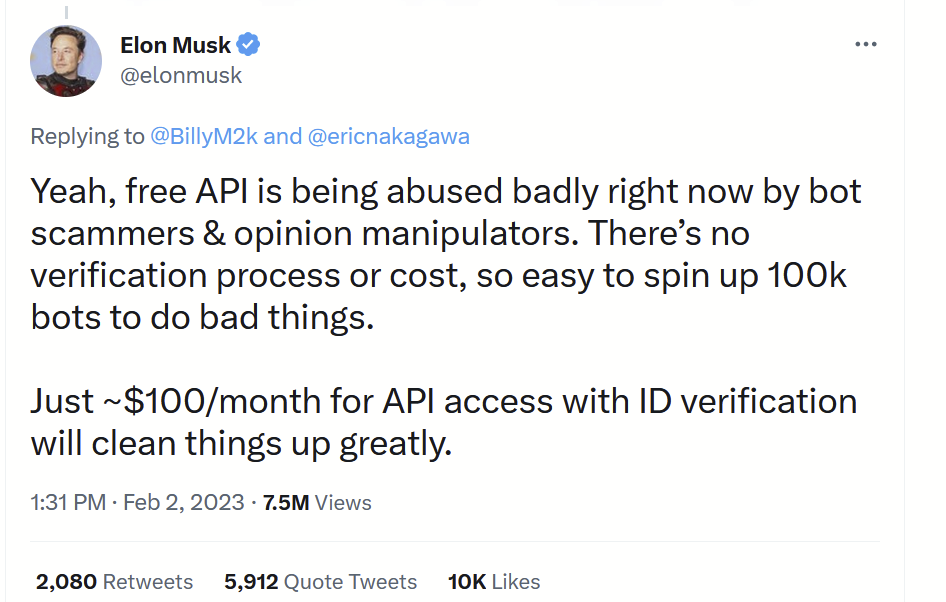The image size is (946, 602).
Task: Show the 2,080 Retweets list
Action: pyautogui.click(x=114, y=581)
